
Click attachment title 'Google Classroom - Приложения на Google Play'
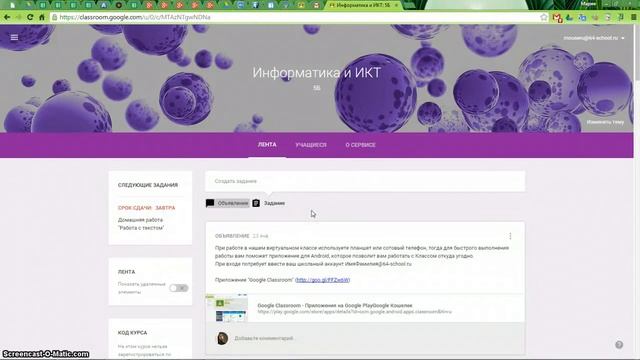(x=335, y=305)
